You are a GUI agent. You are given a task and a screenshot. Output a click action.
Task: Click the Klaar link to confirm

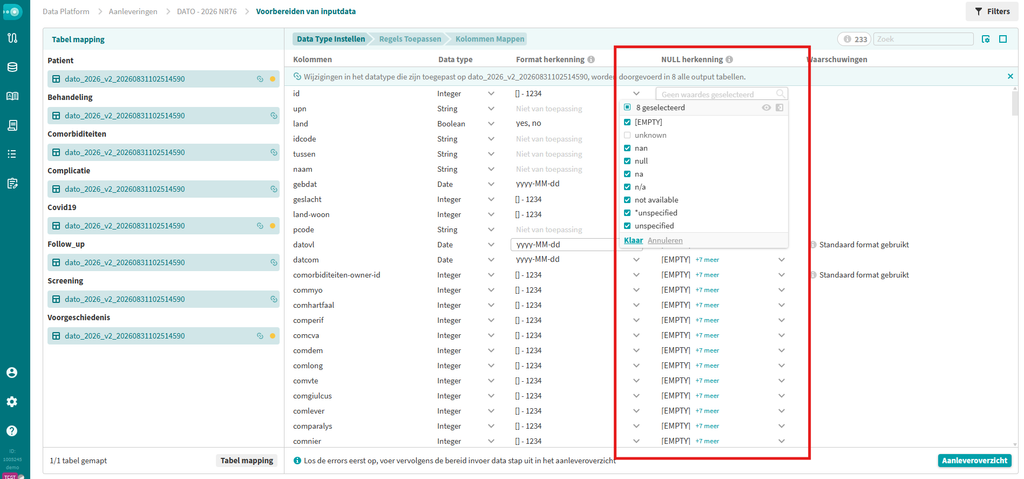[633, 240]
